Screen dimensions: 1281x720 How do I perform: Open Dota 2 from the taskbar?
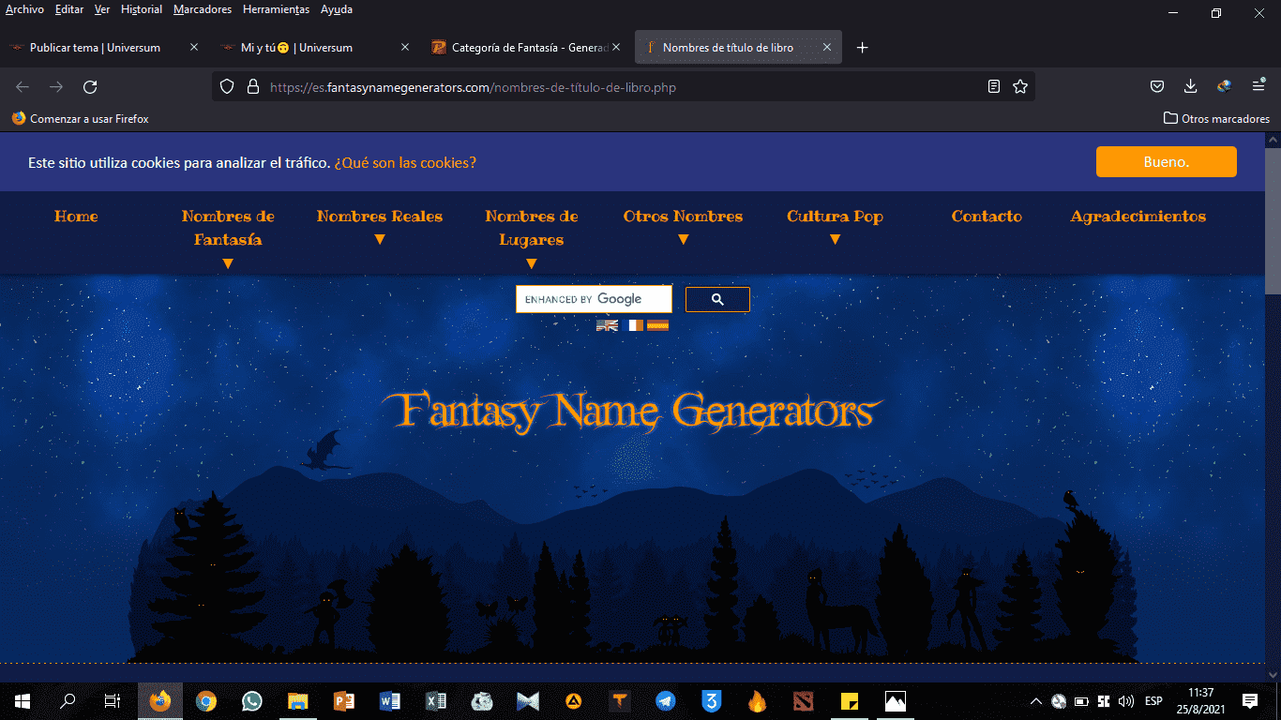804,701
